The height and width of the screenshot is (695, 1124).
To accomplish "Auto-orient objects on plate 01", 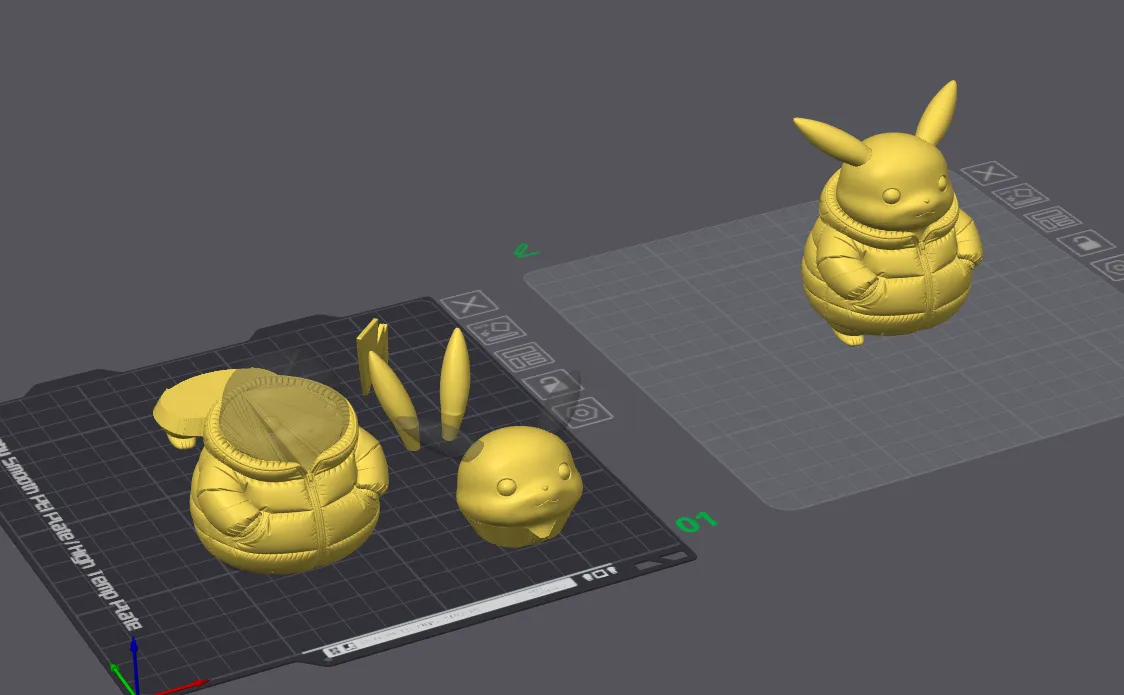I will point(496,330).
